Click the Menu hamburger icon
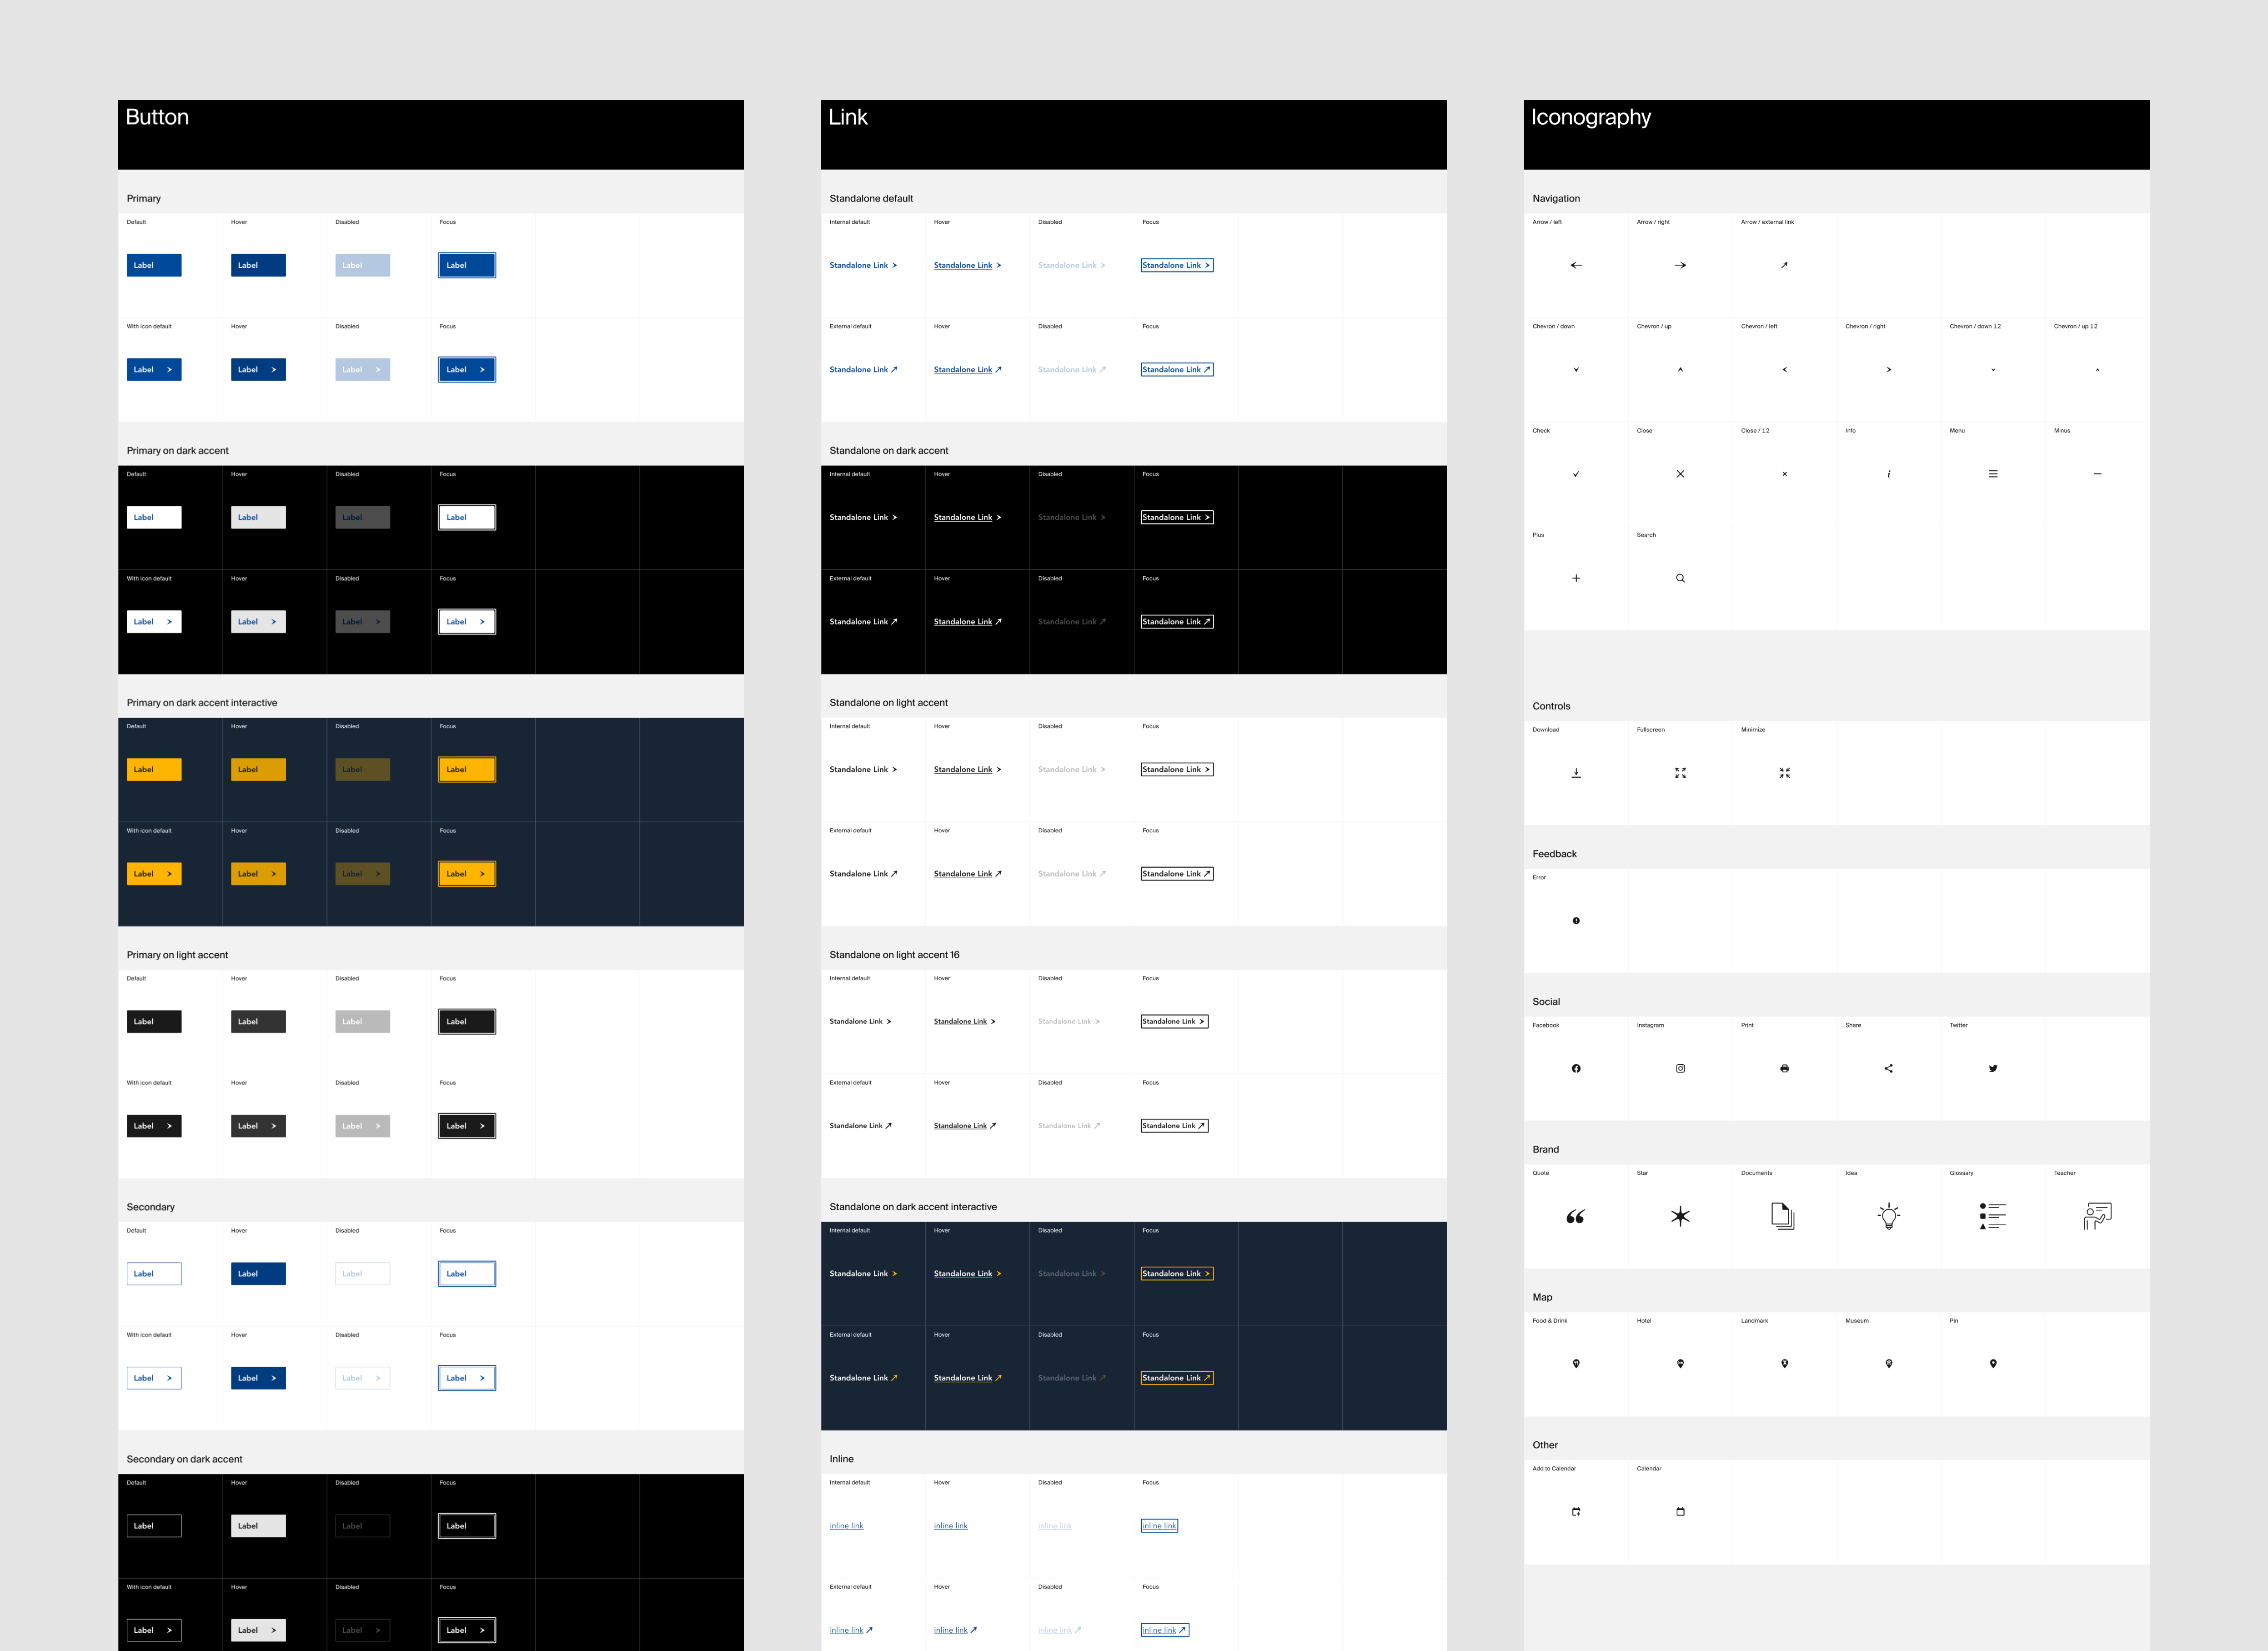Screen dimensions: 2268x1651 tap(1993, 474)
